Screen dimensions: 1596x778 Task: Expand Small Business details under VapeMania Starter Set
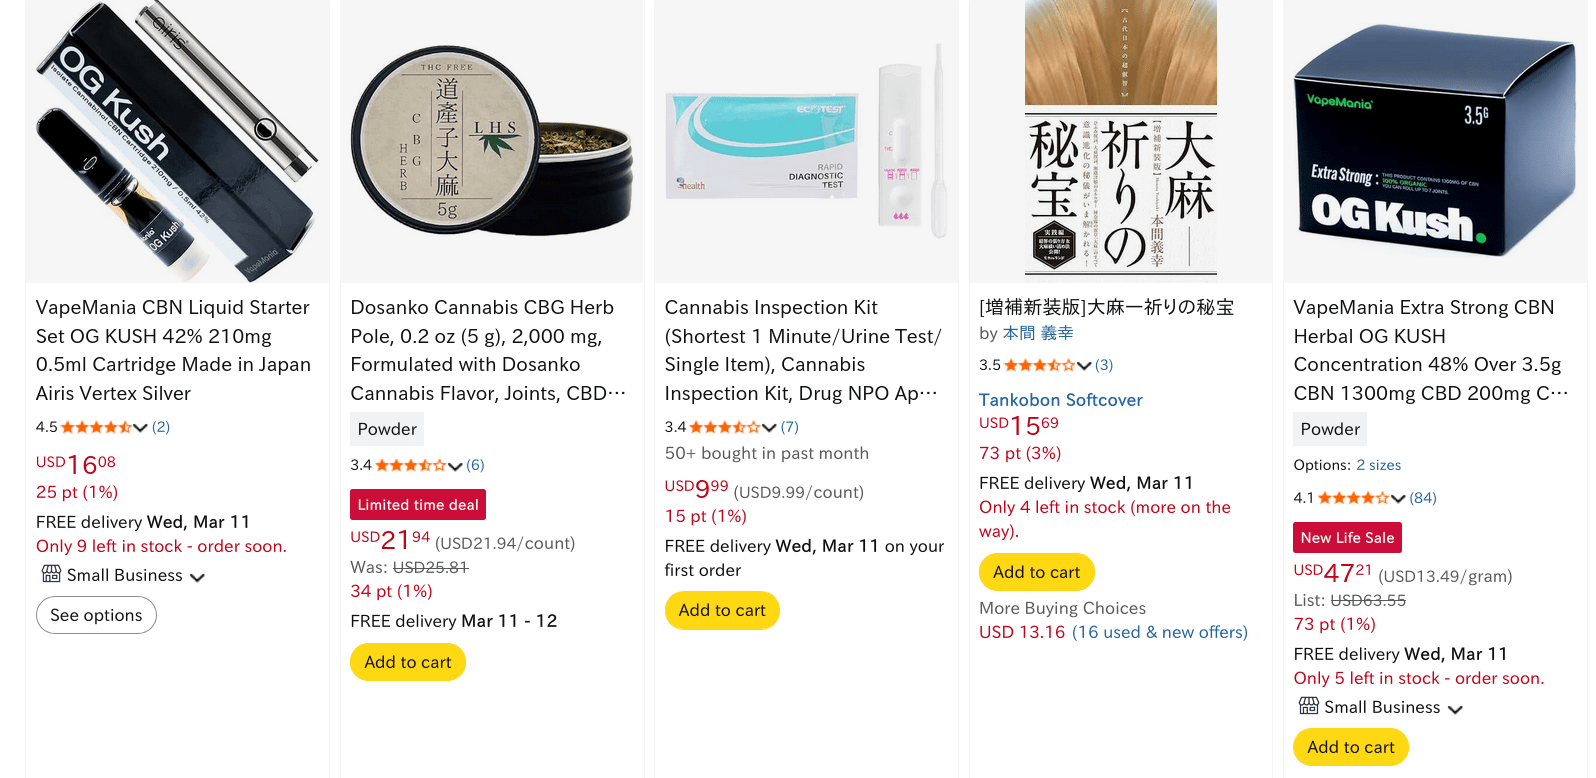[197, 577]
